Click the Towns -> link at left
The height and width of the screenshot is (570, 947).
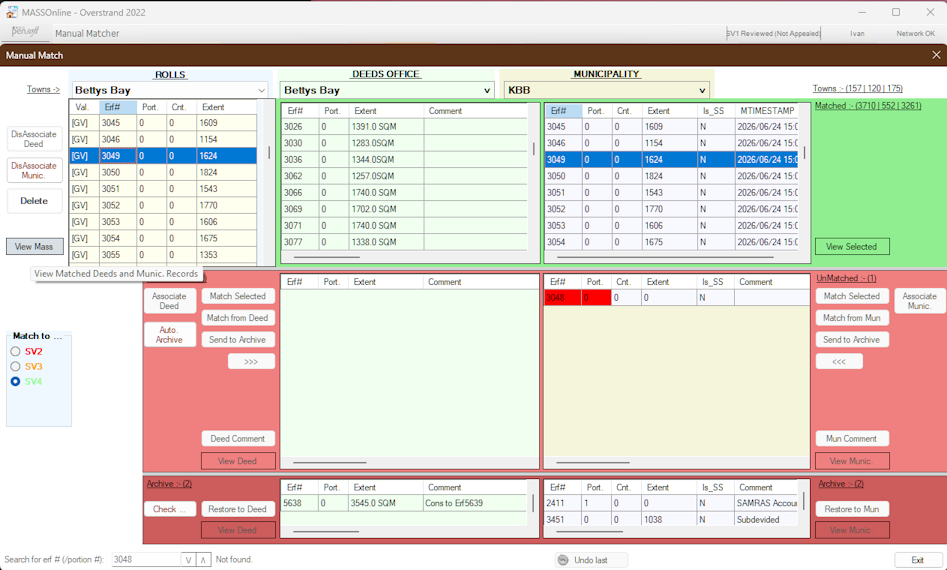point(43,89)
